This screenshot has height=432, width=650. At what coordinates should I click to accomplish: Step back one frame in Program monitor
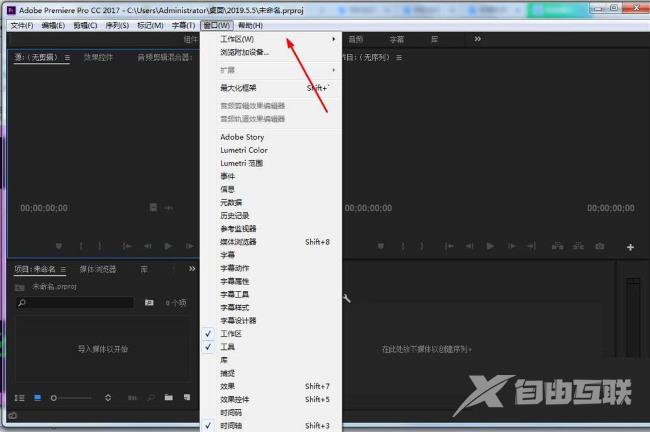click(469, 246)
